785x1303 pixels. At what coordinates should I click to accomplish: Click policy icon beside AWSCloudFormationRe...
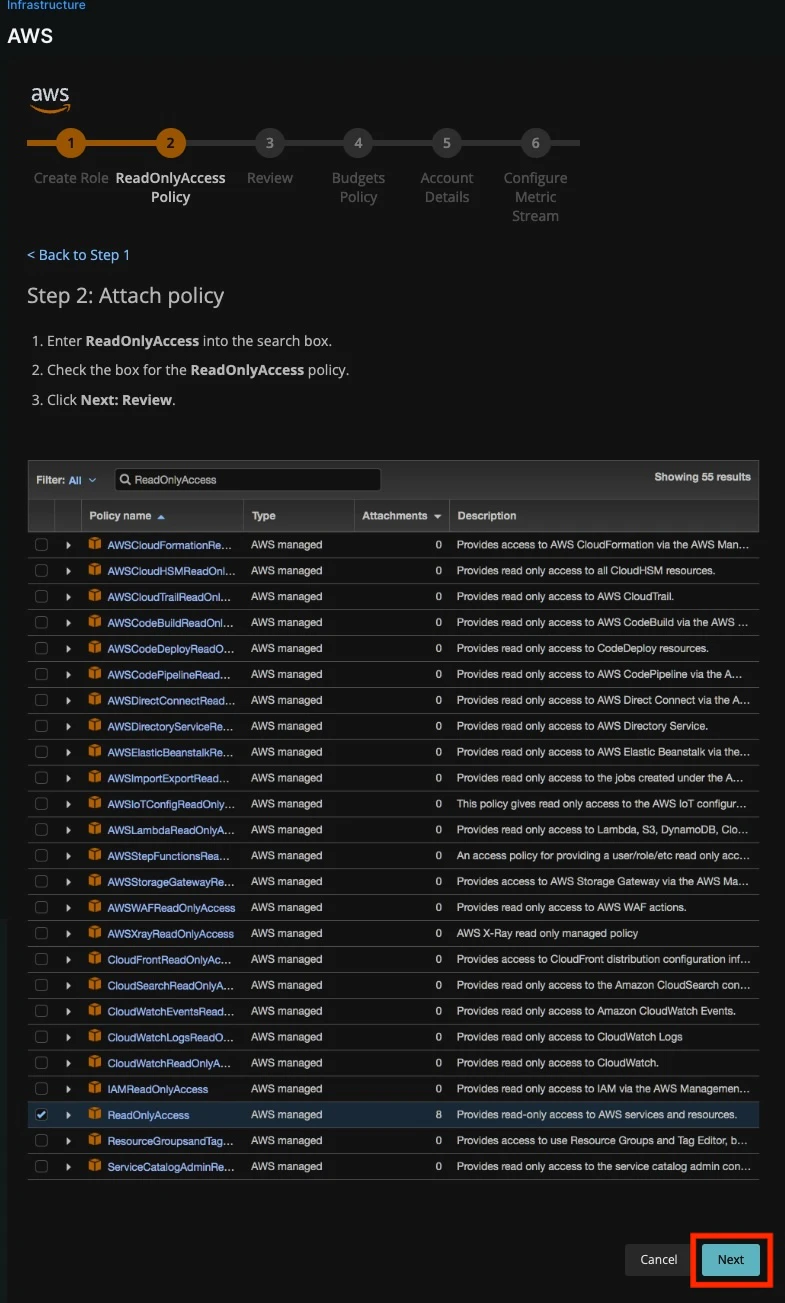pyautogui.click(x=95, y=544)
